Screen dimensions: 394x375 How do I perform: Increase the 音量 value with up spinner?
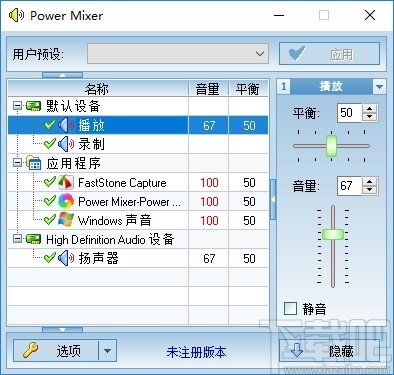369,181
